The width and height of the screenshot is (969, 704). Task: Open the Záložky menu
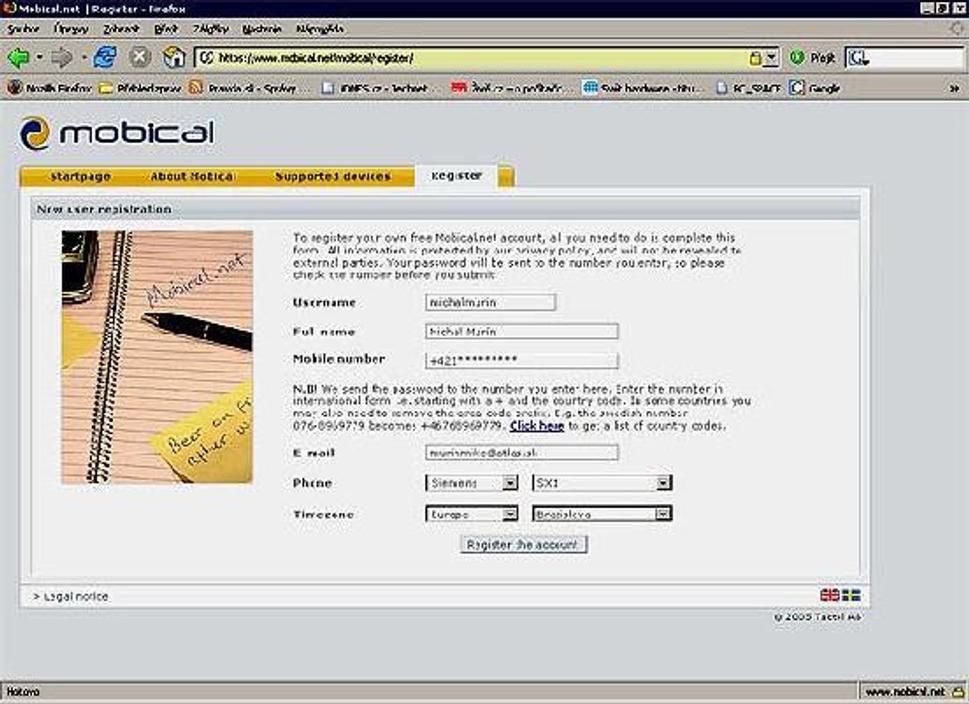pyautogui.click(x=210, y=29)
